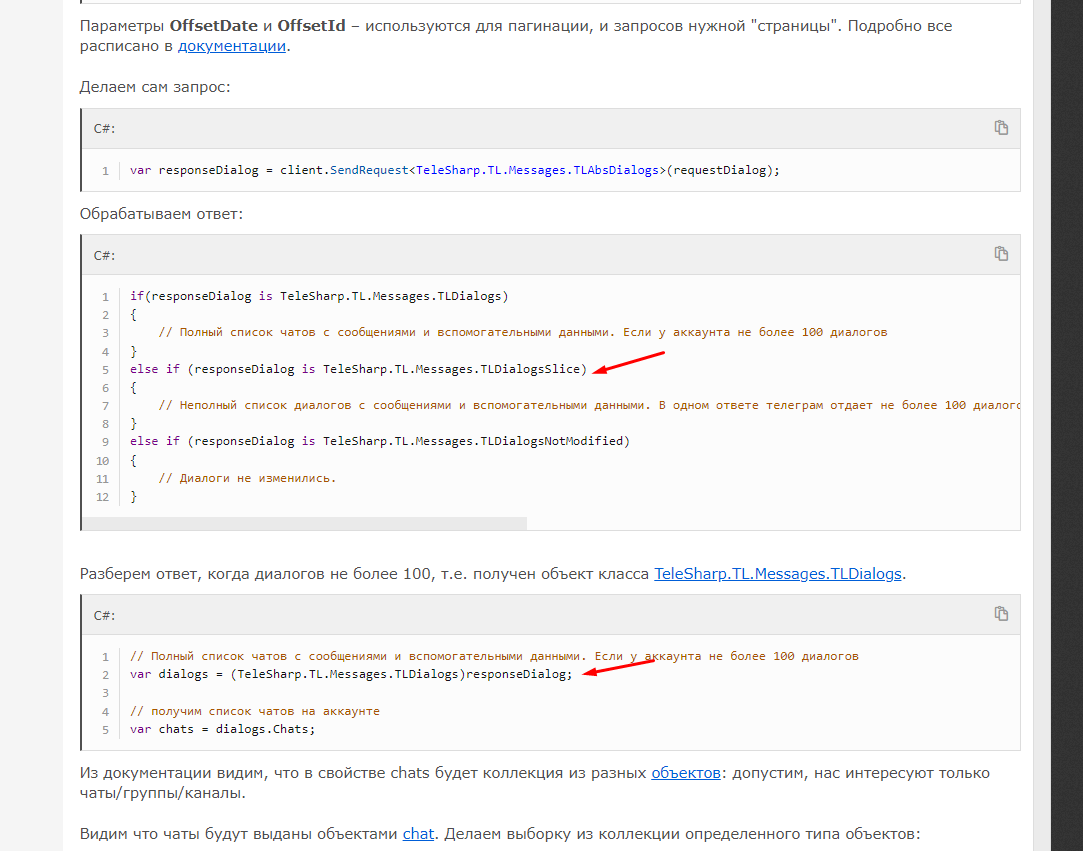This screenshot has width=1083, height=851.
Task: Copy the responseDialog if-else code block
Action: click(1001, 254)
